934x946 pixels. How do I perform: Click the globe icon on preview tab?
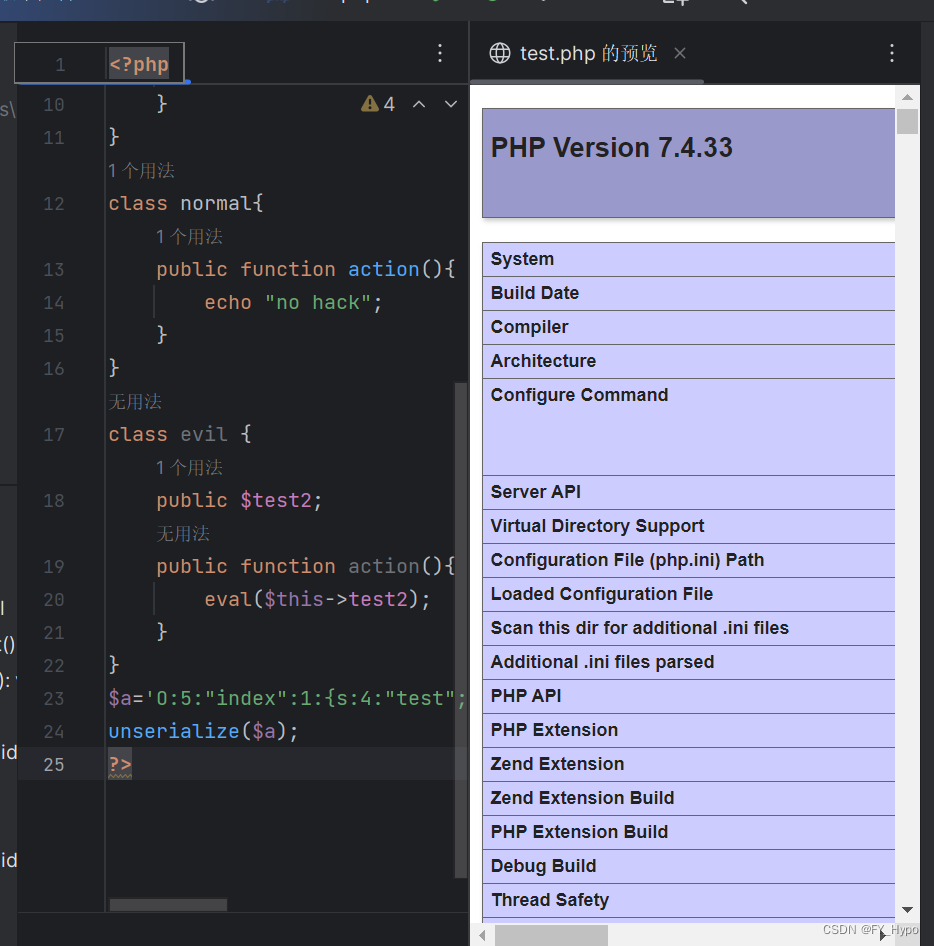pyautogui.click(x=500, y=53)
